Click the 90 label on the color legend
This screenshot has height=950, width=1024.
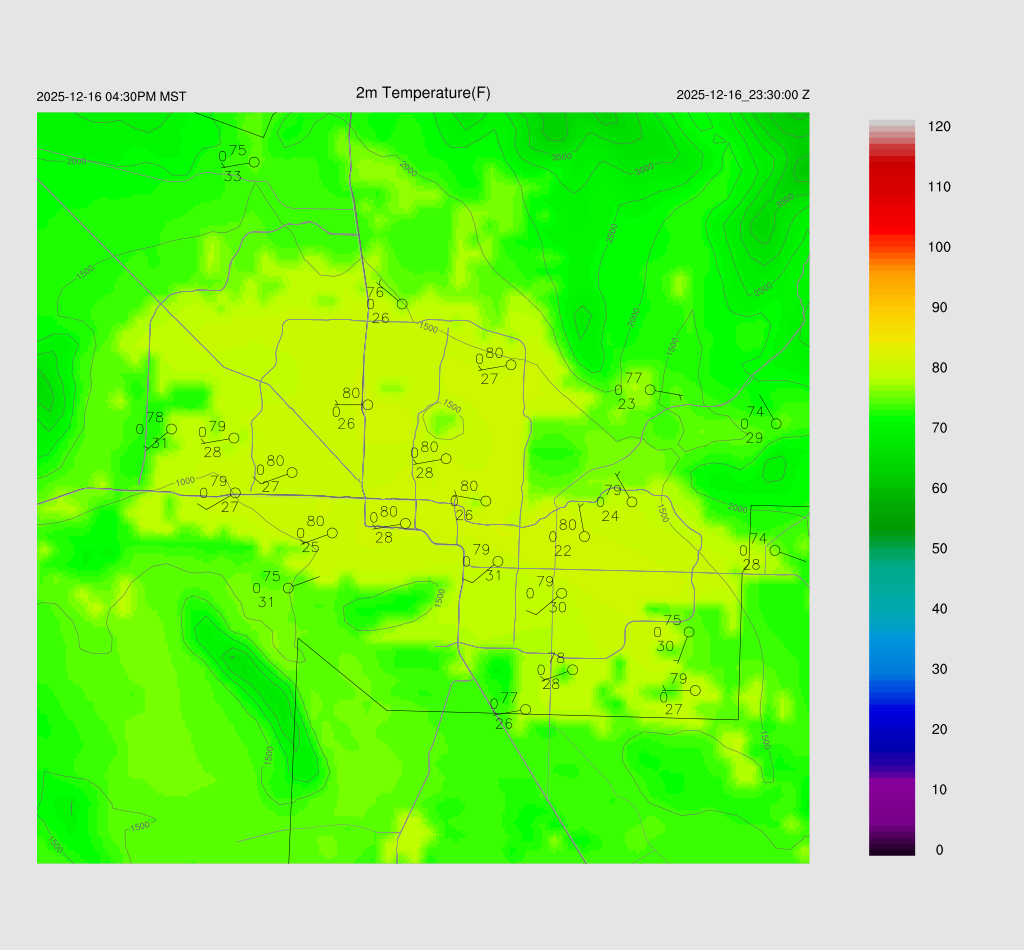point(939,308)
